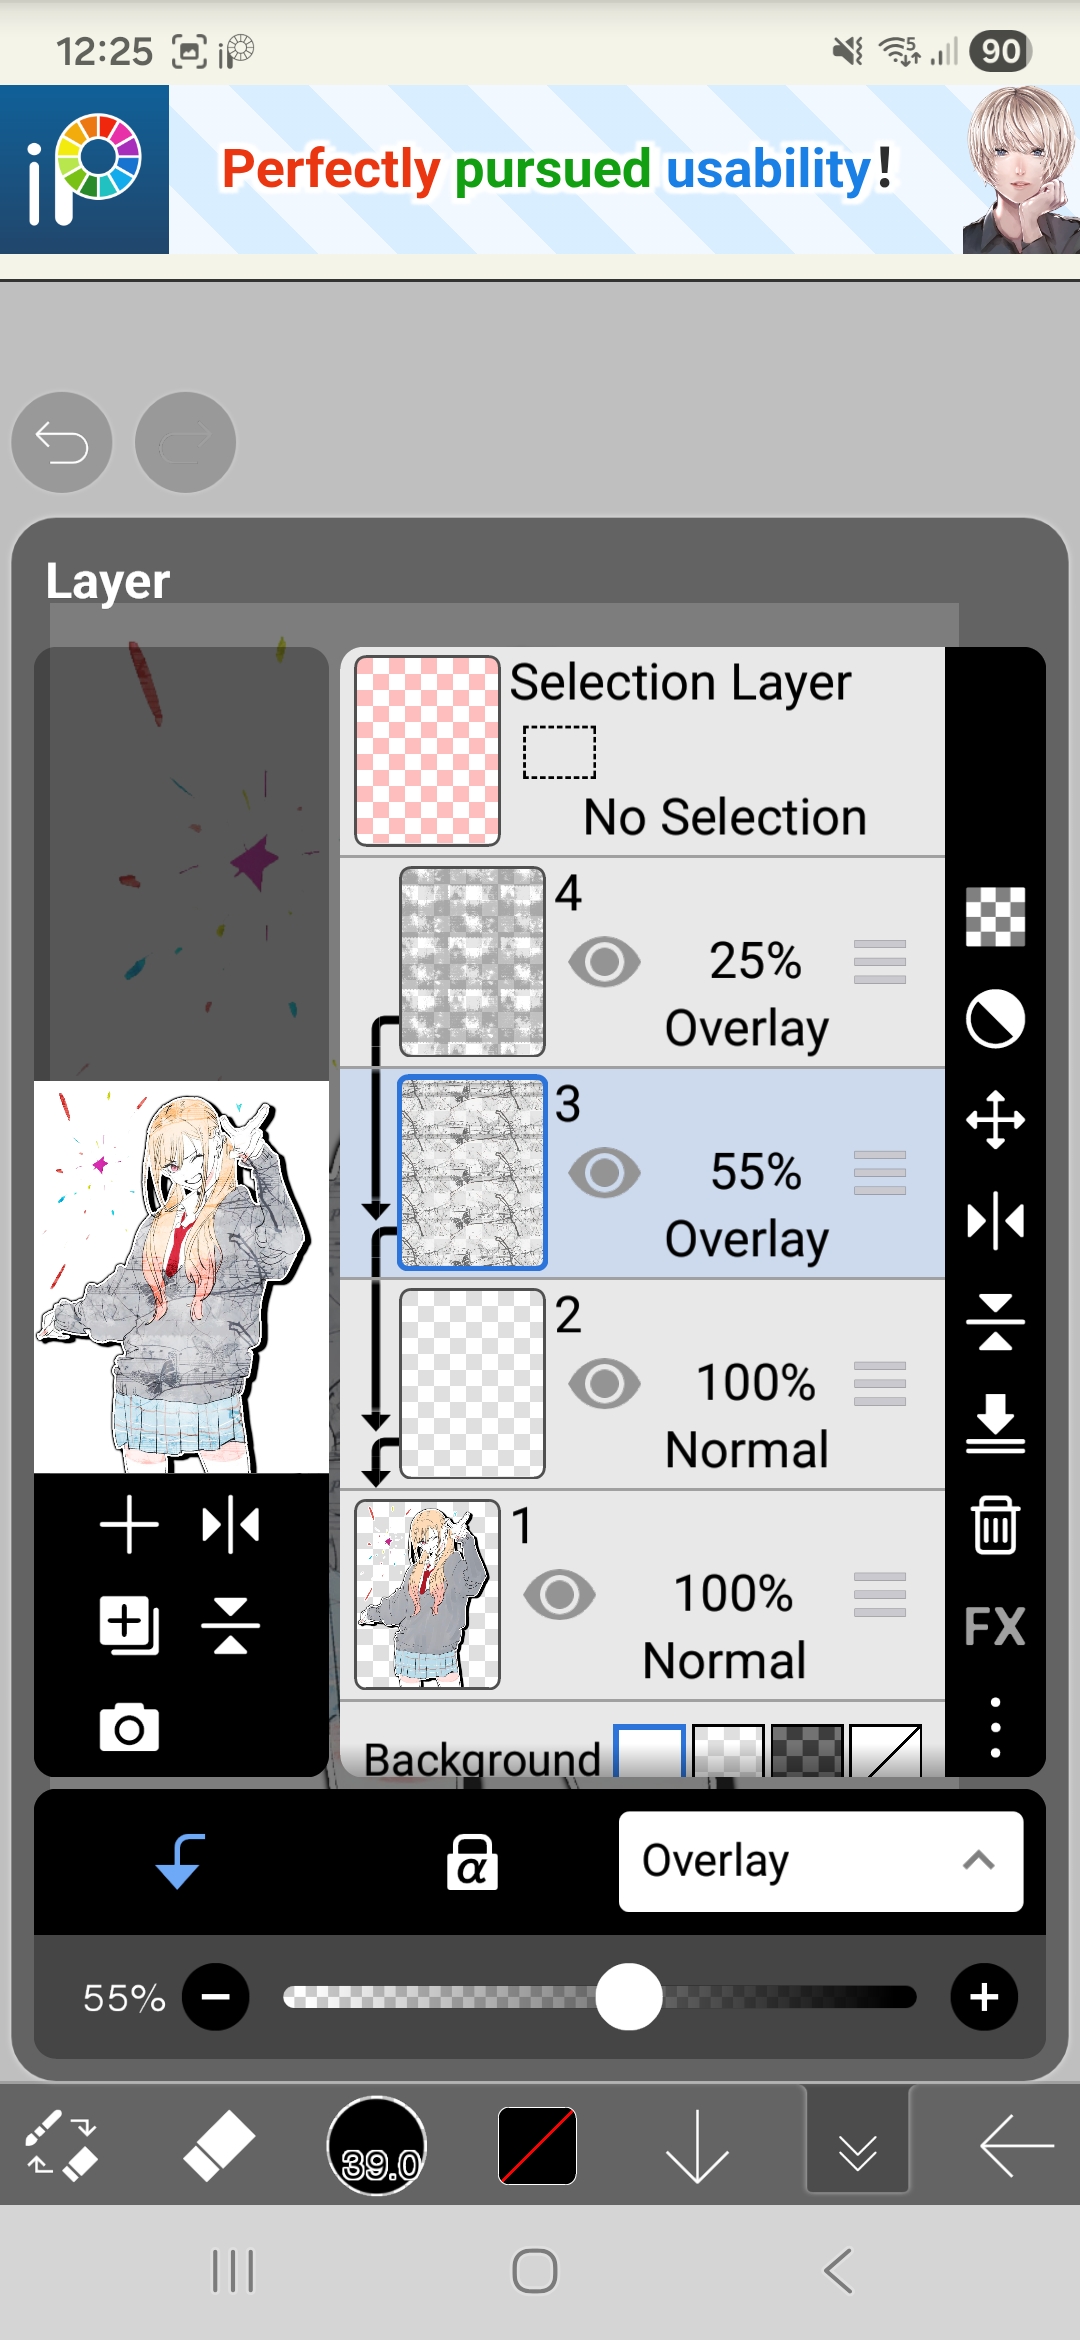Select layer 2 in the list
Image resolution: width=1080 pixels, height=2340 pixels.
point(642,1384)
